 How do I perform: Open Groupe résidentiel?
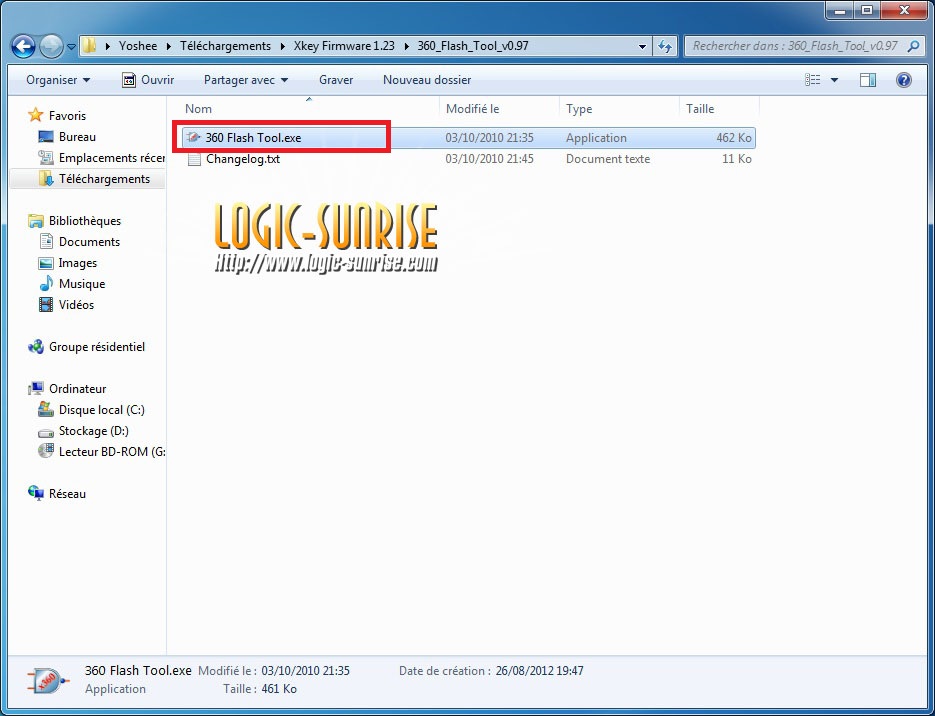click(x=97, y=347)
